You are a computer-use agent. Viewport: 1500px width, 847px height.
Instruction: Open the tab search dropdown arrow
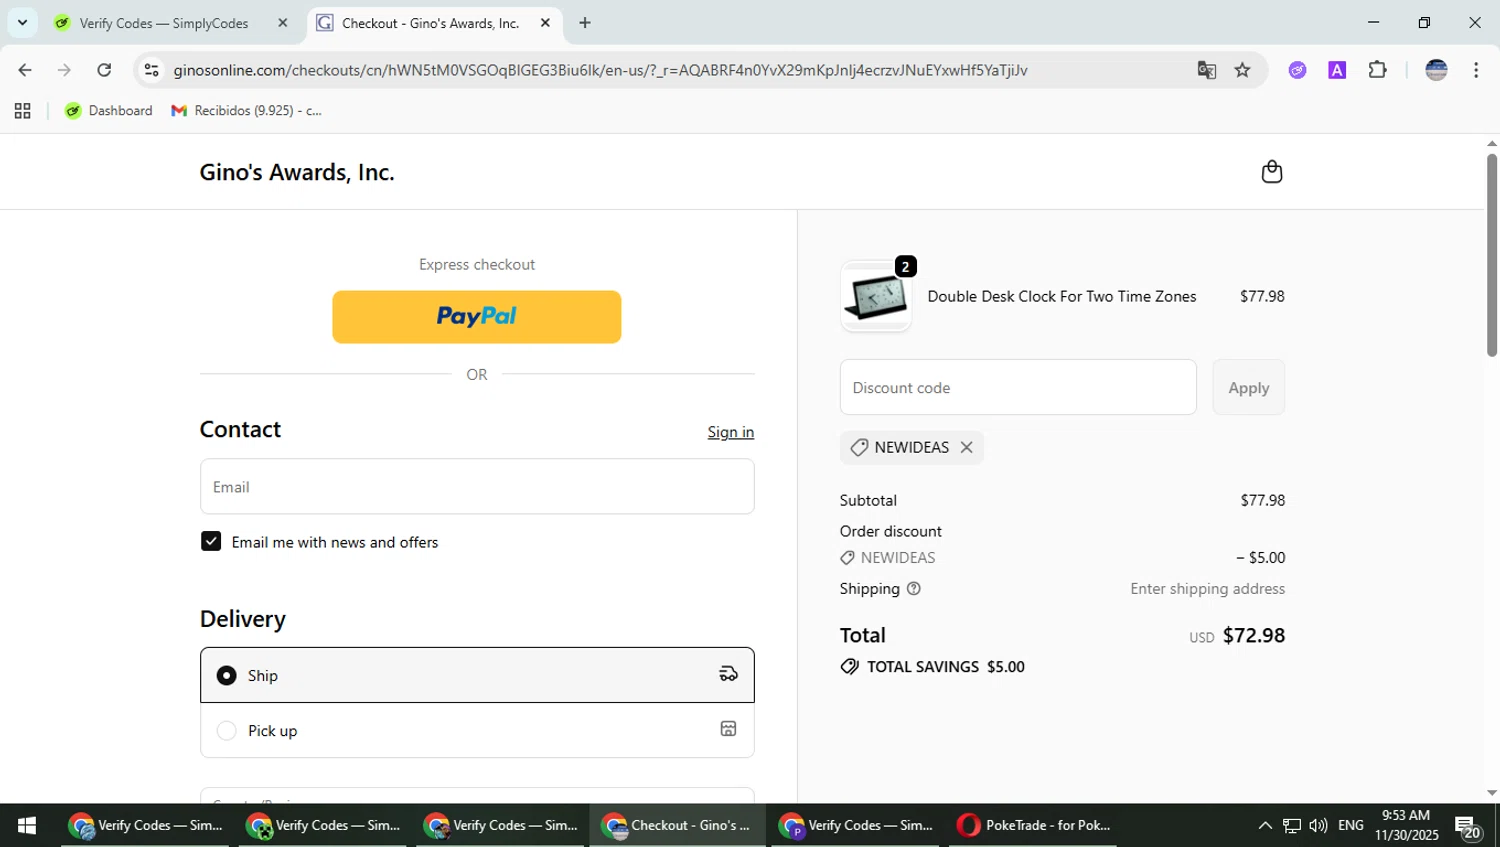point(22,22)
